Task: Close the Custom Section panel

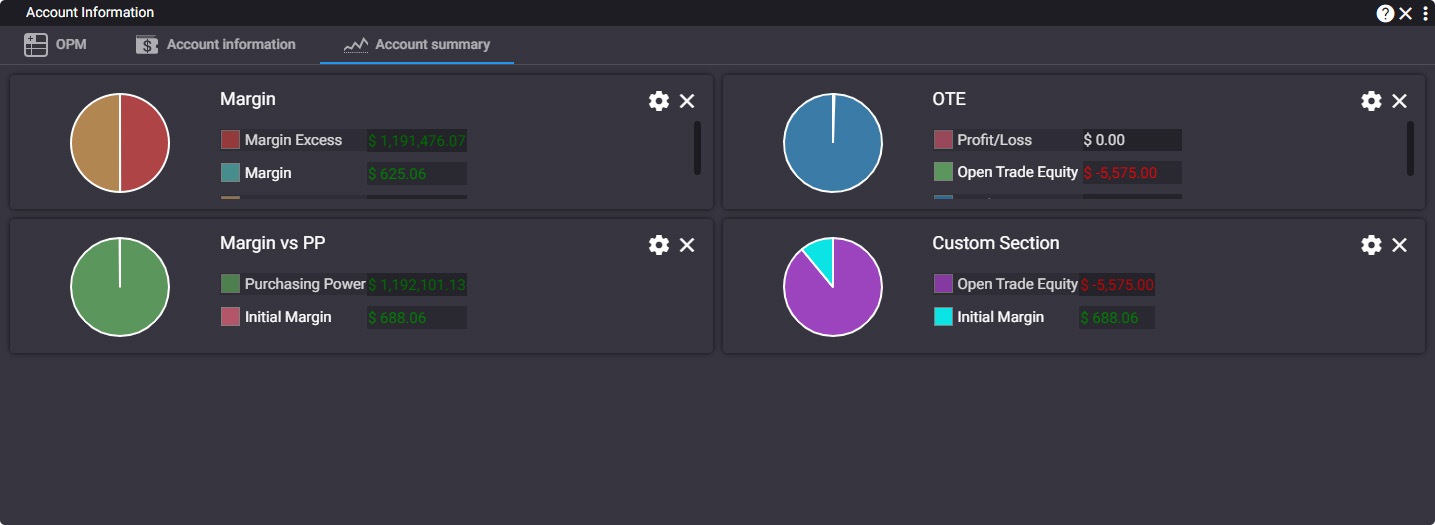Action: click(x=1399, y=245)
